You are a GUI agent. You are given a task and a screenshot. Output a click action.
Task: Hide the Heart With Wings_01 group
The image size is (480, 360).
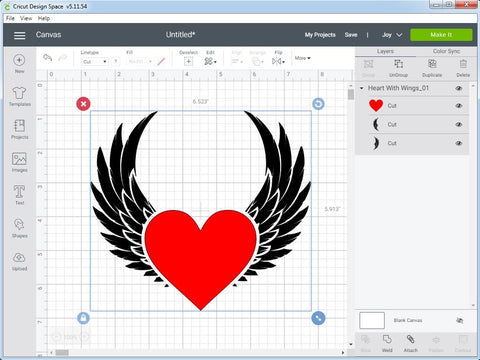click(x=459, y=88)
